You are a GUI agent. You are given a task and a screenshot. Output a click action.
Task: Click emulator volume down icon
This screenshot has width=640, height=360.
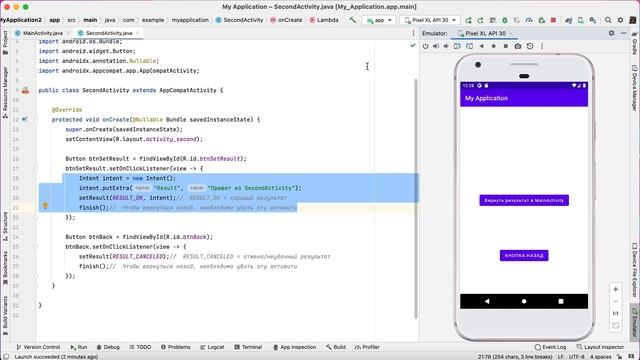click(x=446, y=46)
